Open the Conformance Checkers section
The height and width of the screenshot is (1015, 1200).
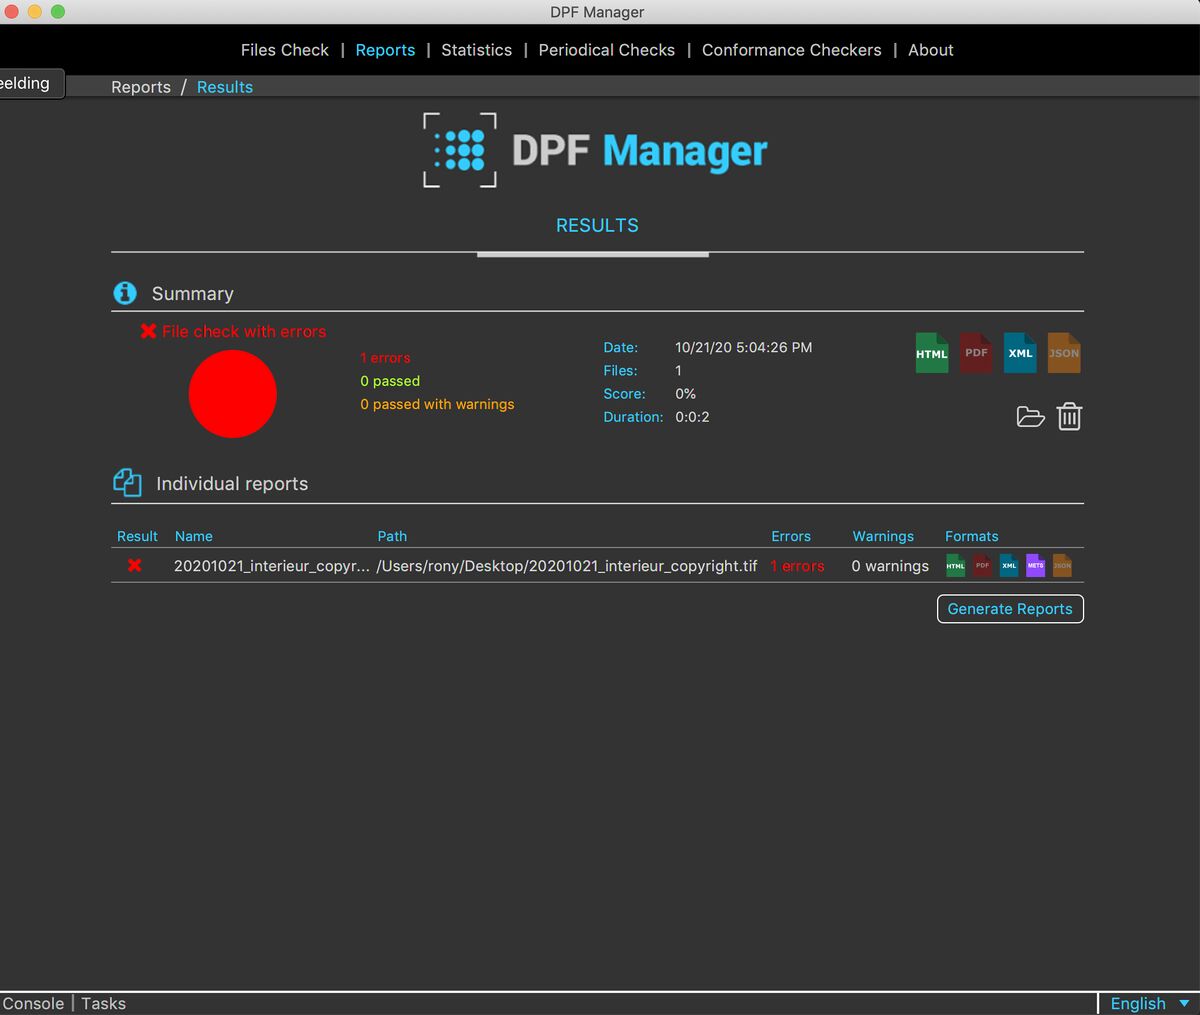(x=791, y=49)
